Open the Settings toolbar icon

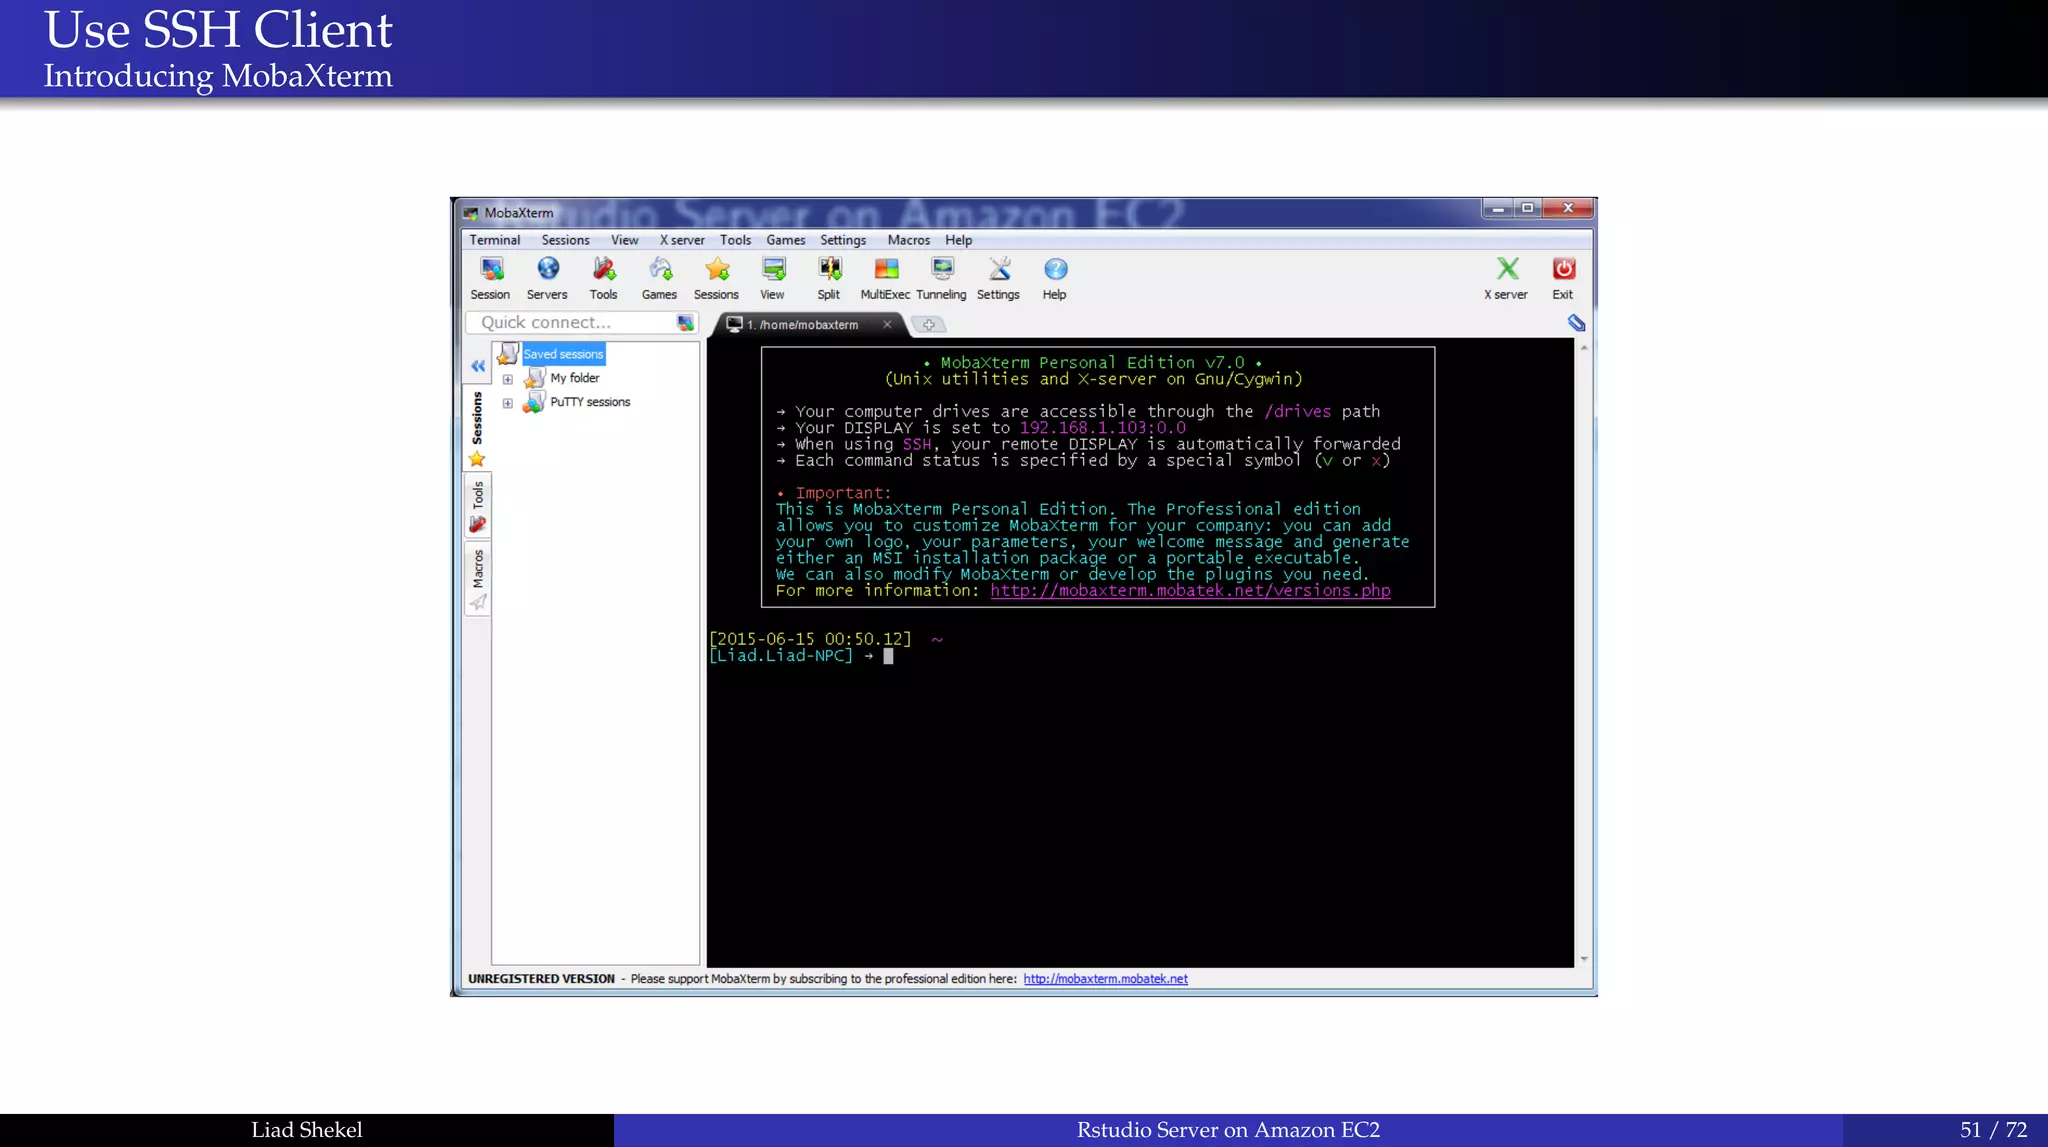click(998, 278)
